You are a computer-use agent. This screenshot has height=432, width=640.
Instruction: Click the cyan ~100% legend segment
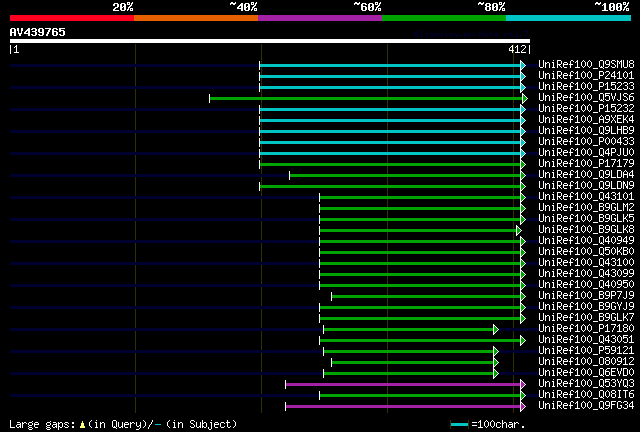(x=569, y=18)
